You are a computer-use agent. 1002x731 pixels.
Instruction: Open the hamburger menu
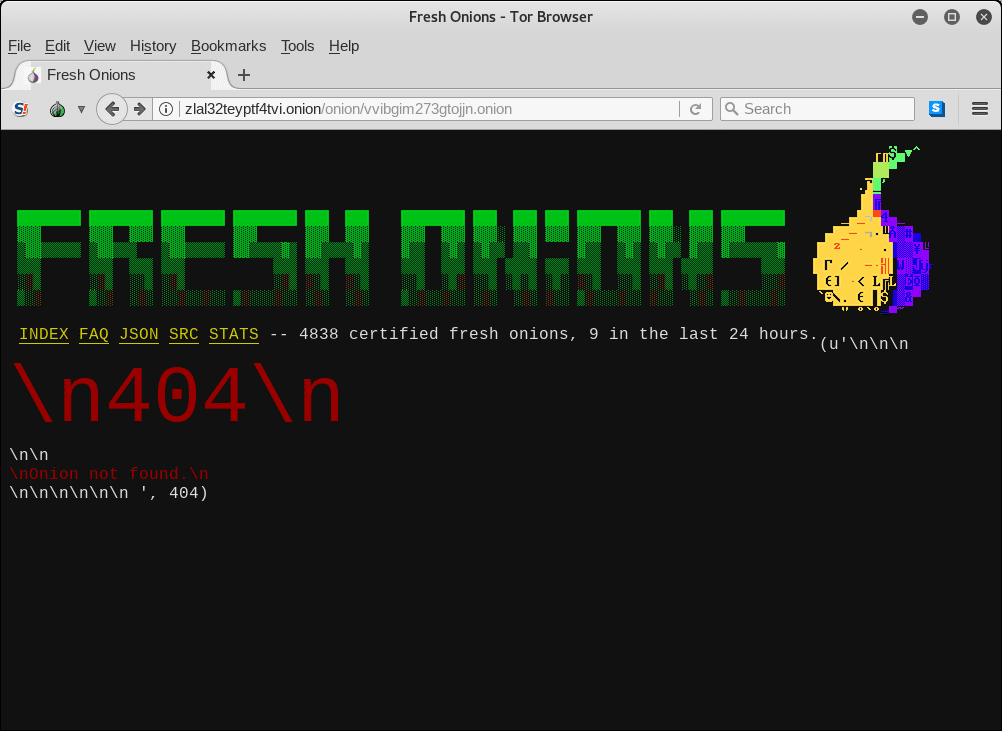[980, 109]
